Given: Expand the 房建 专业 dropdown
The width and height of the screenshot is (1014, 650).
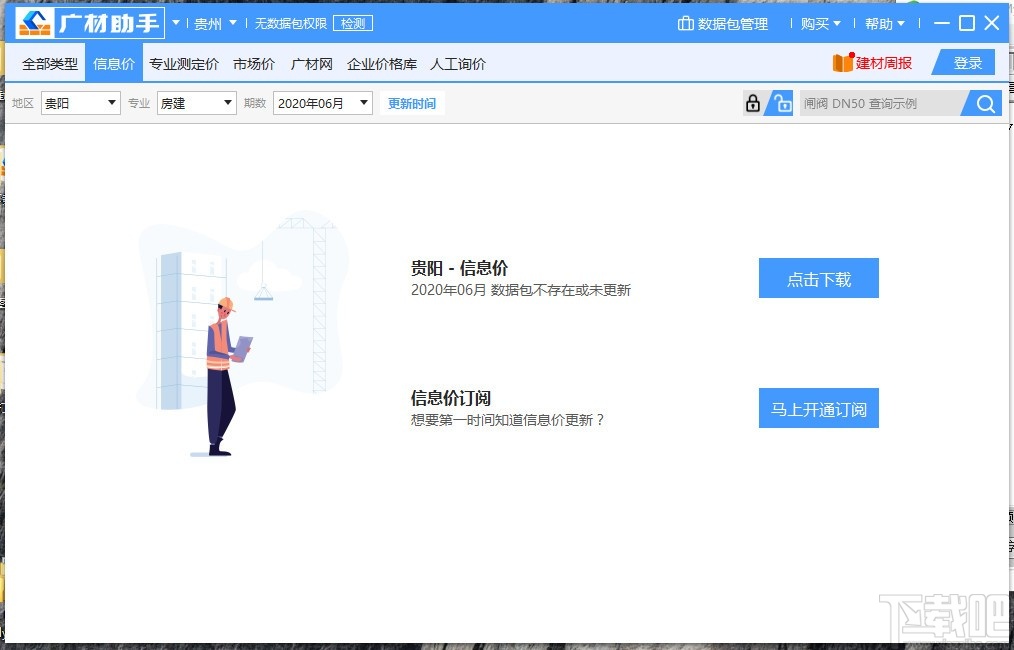Looking at the screenshot, I should coord(196,103).
